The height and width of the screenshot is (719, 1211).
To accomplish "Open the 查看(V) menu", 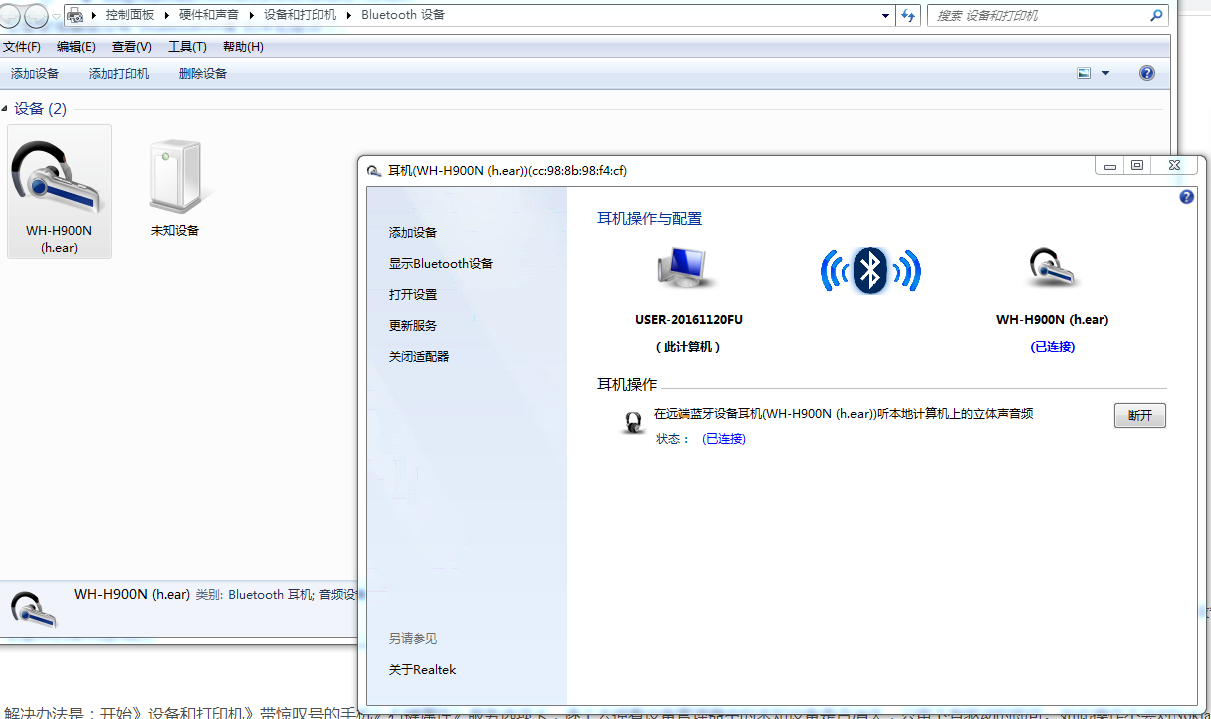I will (x=131, y=47).
